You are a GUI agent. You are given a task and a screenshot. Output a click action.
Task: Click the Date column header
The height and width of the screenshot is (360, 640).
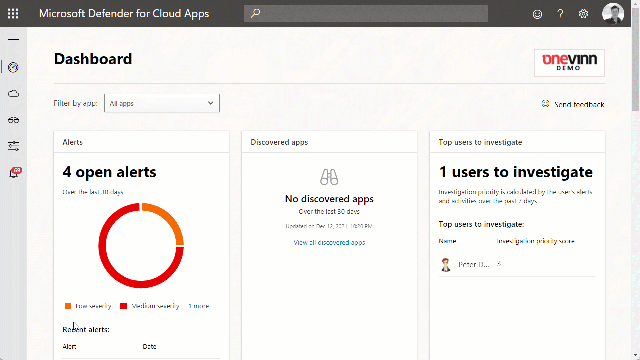coord(149,347)
